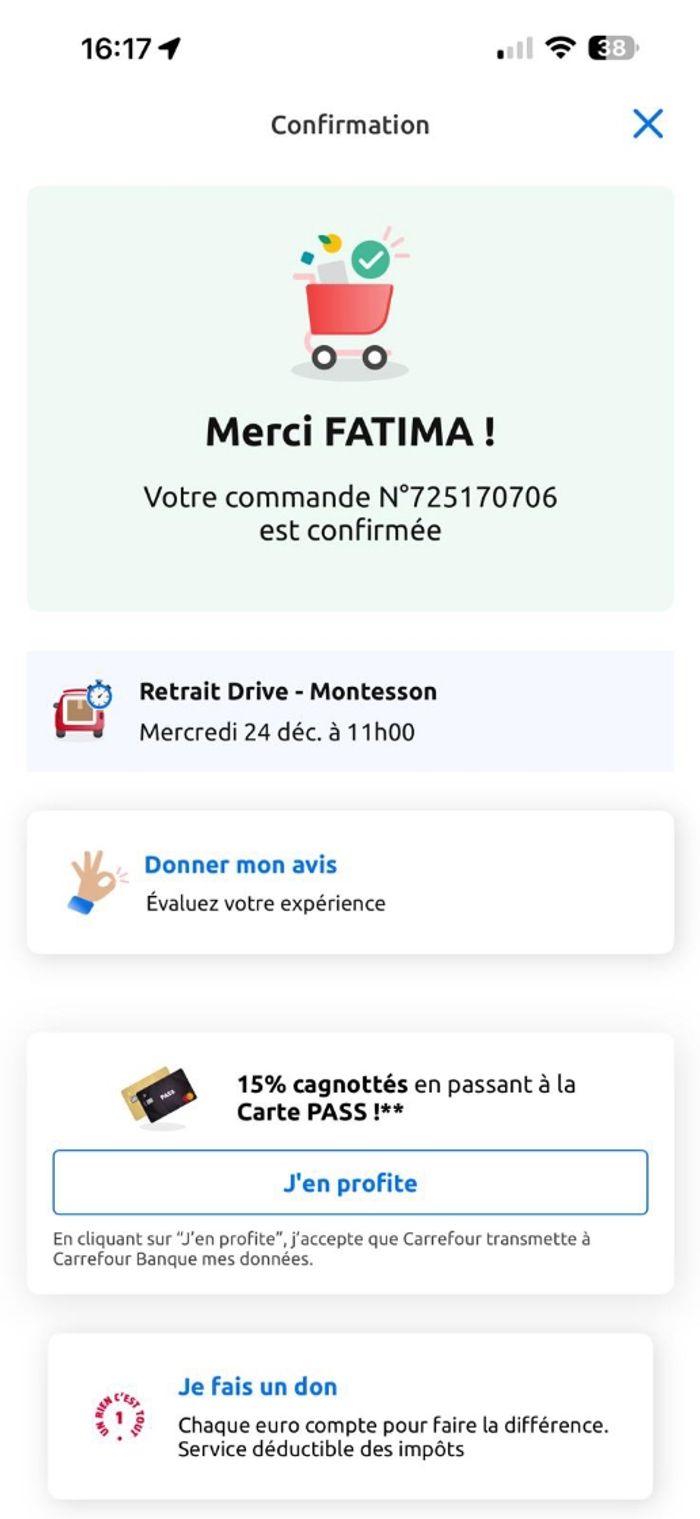The height and width of the screenshot is (1519, 700).
Task: Tap the battery indicator in status bar
Action: 612,48
